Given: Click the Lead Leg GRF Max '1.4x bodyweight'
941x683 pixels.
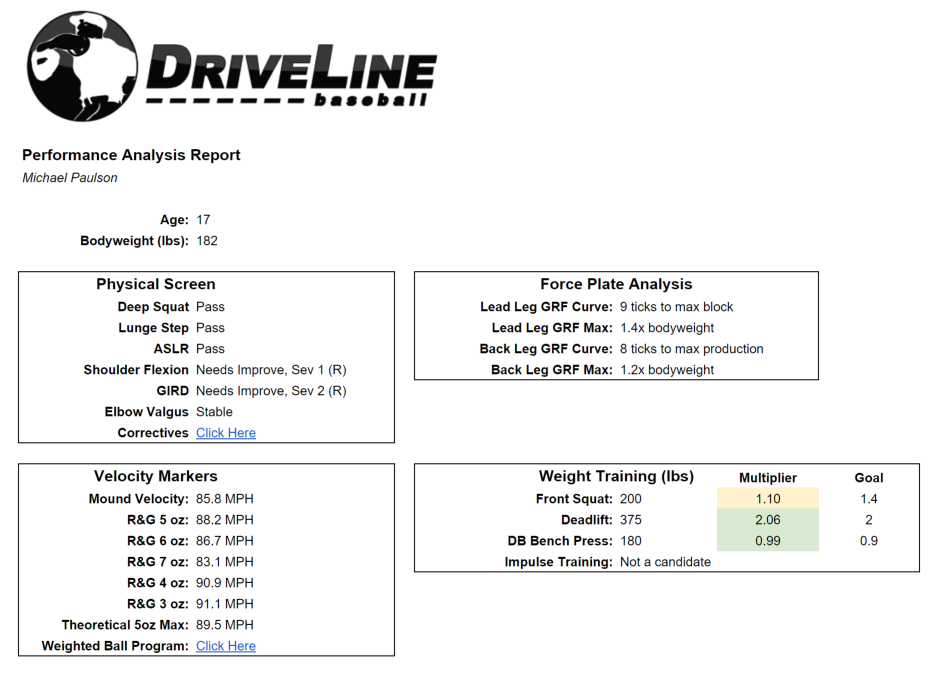Looking at the screenshot, I should pos(667,328).
